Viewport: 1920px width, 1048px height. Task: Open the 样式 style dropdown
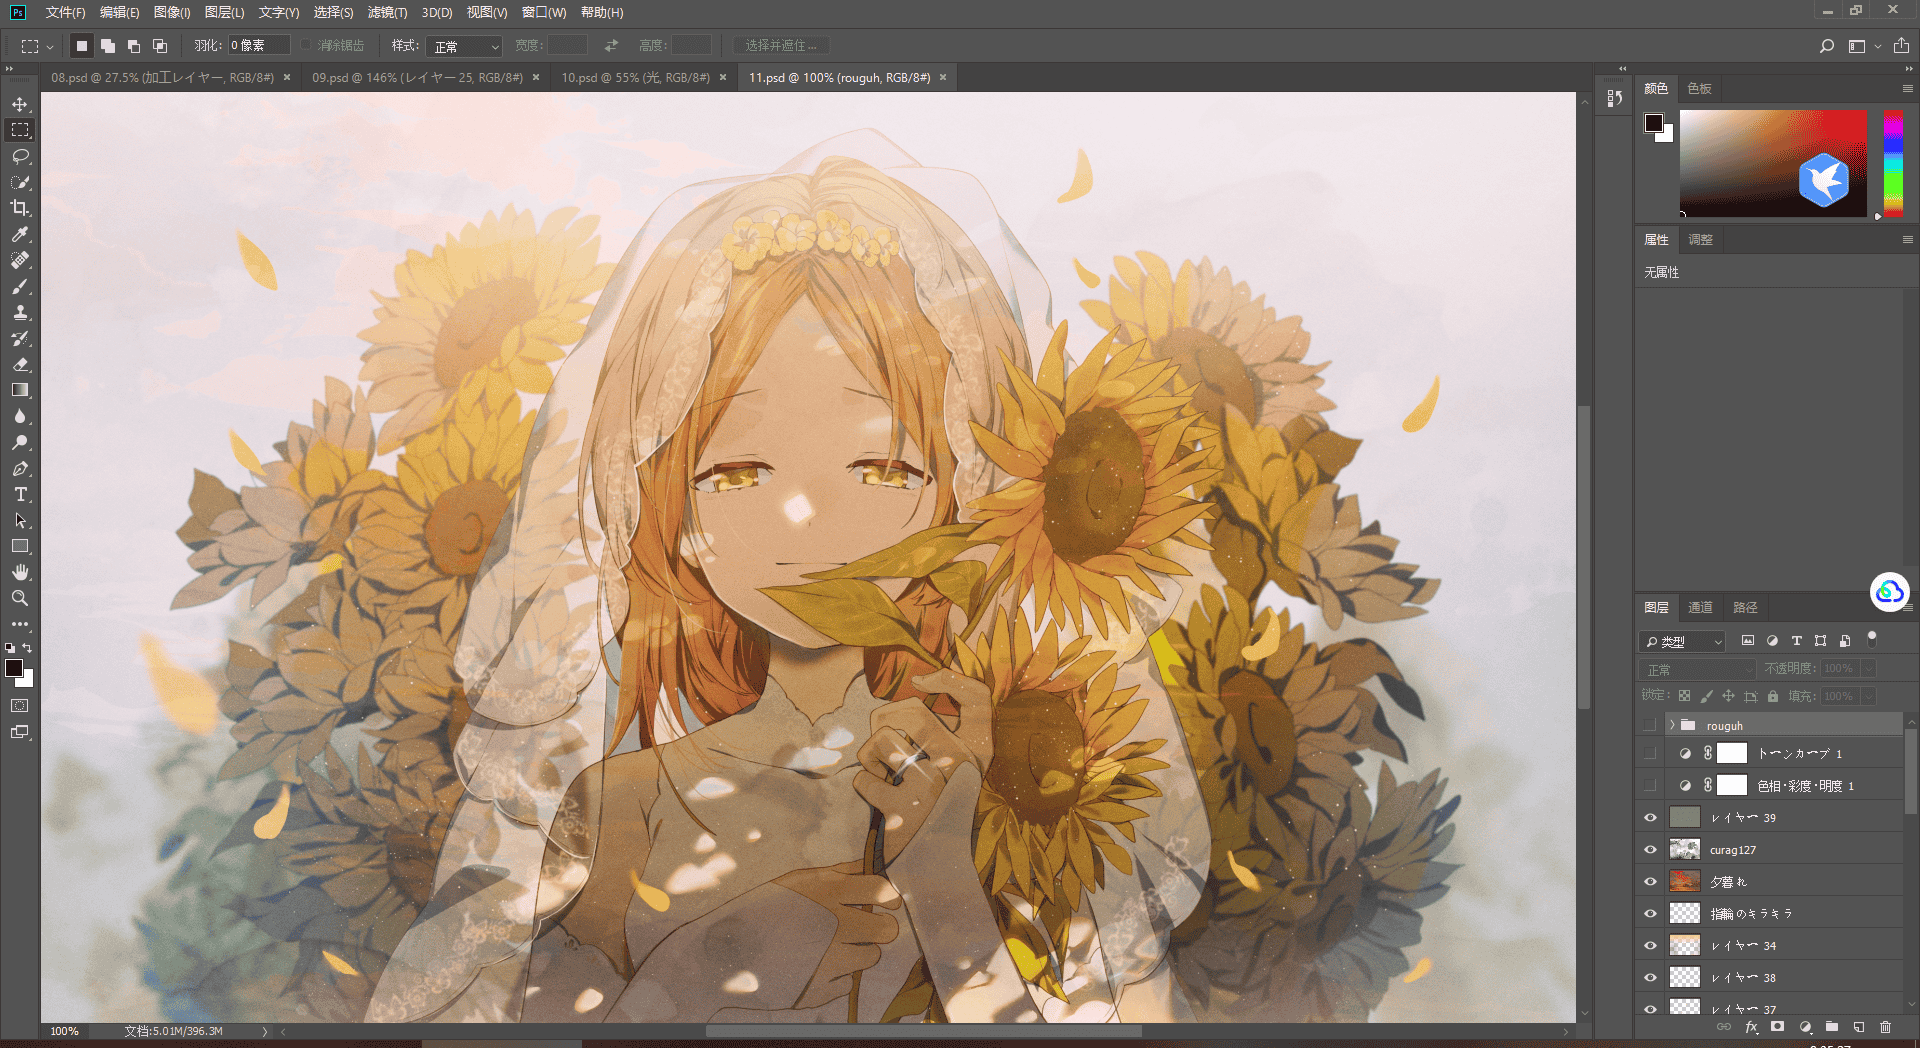pyautogui.click(x=464, y=46)
